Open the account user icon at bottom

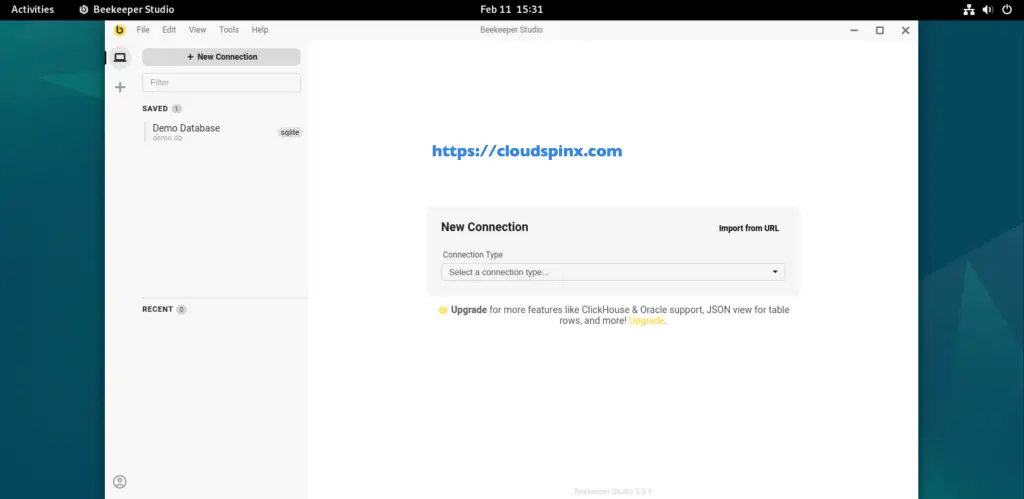(x=120, y=482)
